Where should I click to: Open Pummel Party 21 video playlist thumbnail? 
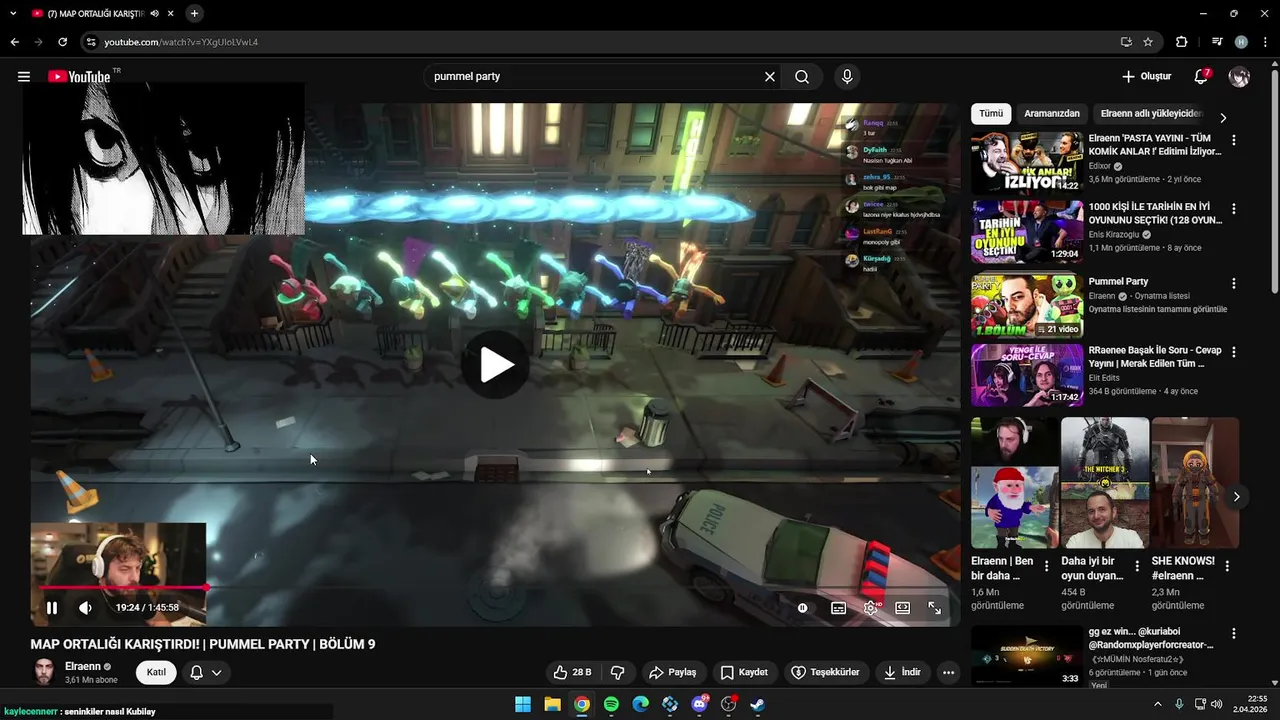pyautogui.click(x=1027, y=306)
